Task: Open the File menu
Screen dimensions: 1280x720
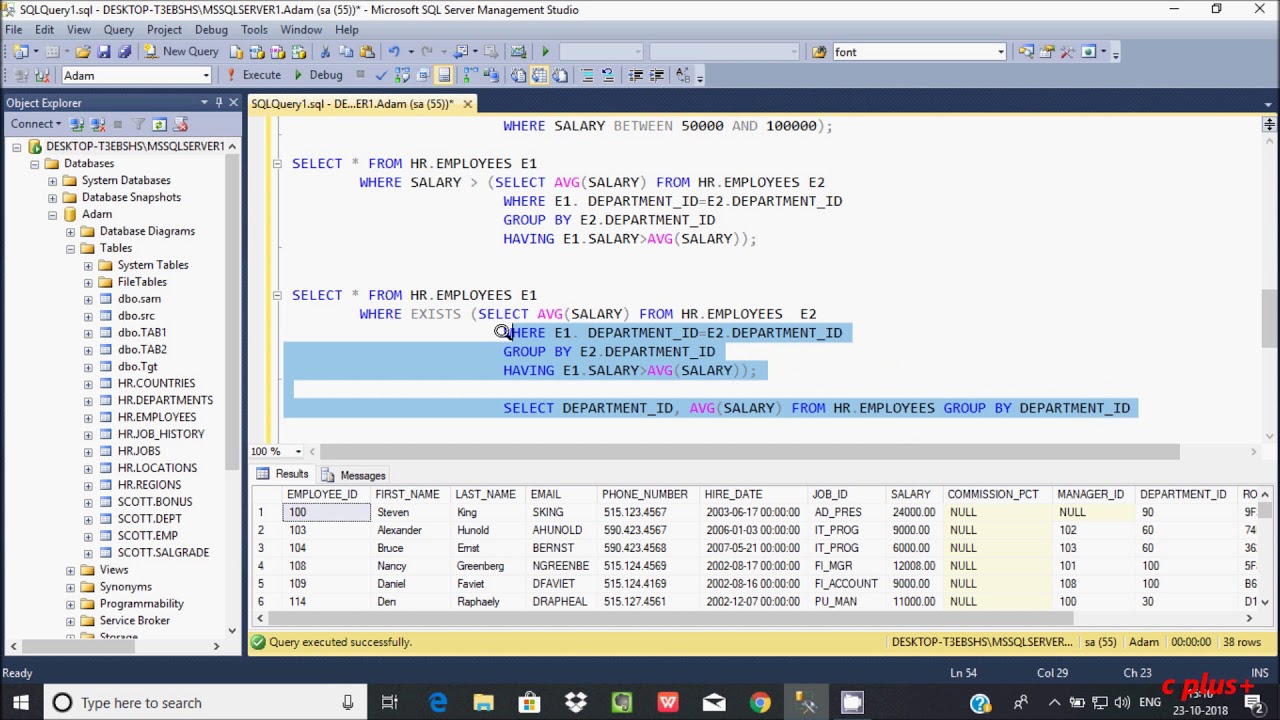Action: point(14,29)
